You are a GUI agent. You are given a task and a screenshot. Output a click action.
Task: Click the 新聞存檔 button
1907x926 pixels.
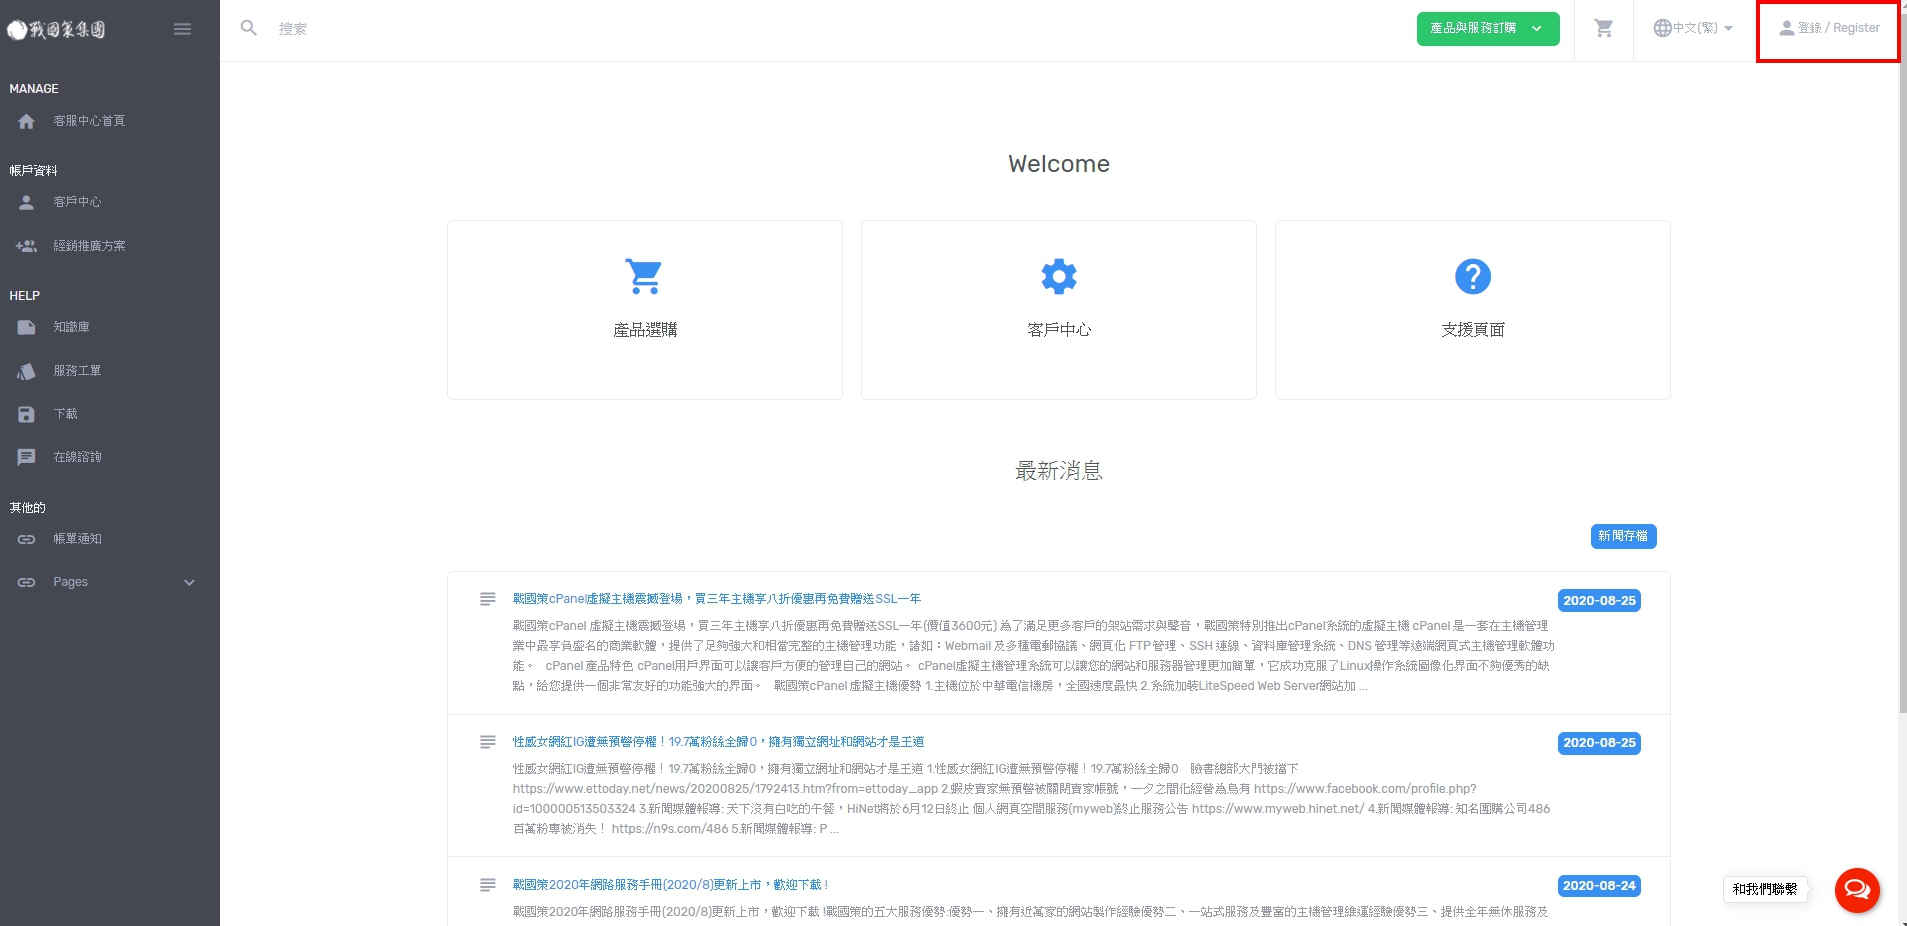tap(1623, 536)
